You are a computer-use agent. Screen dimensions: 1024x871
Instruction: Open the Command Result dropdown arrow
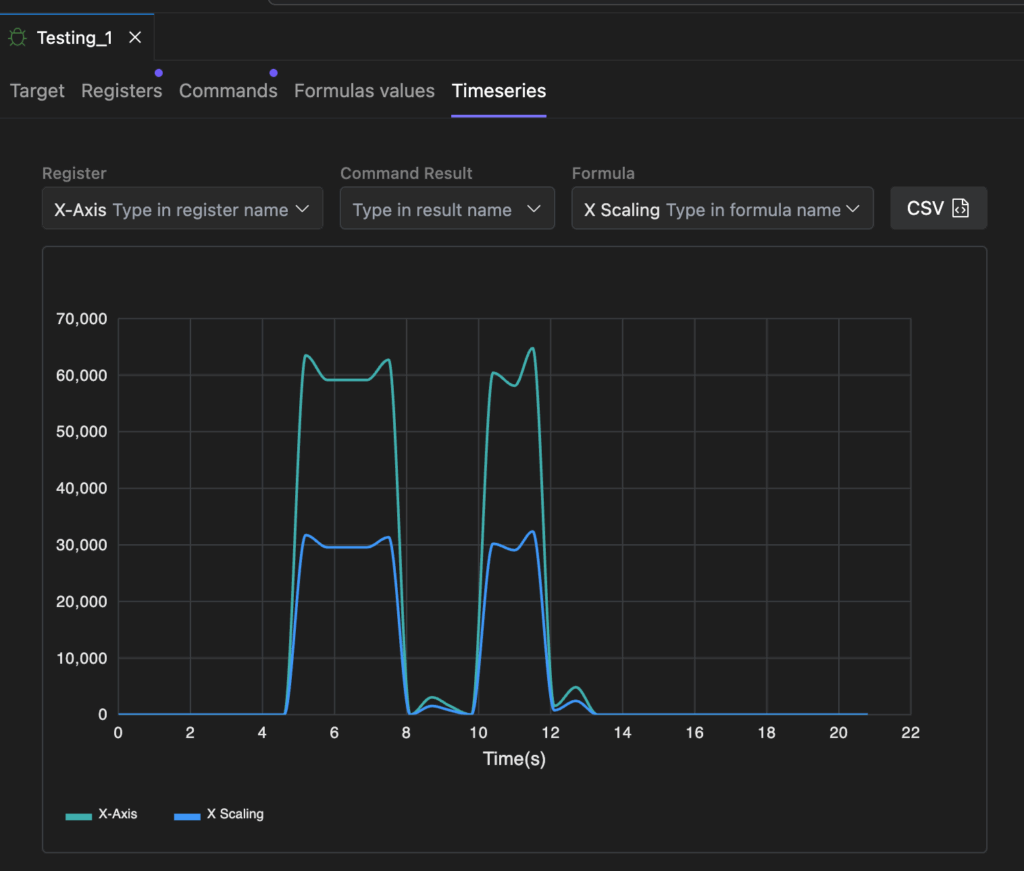[534, 209]
